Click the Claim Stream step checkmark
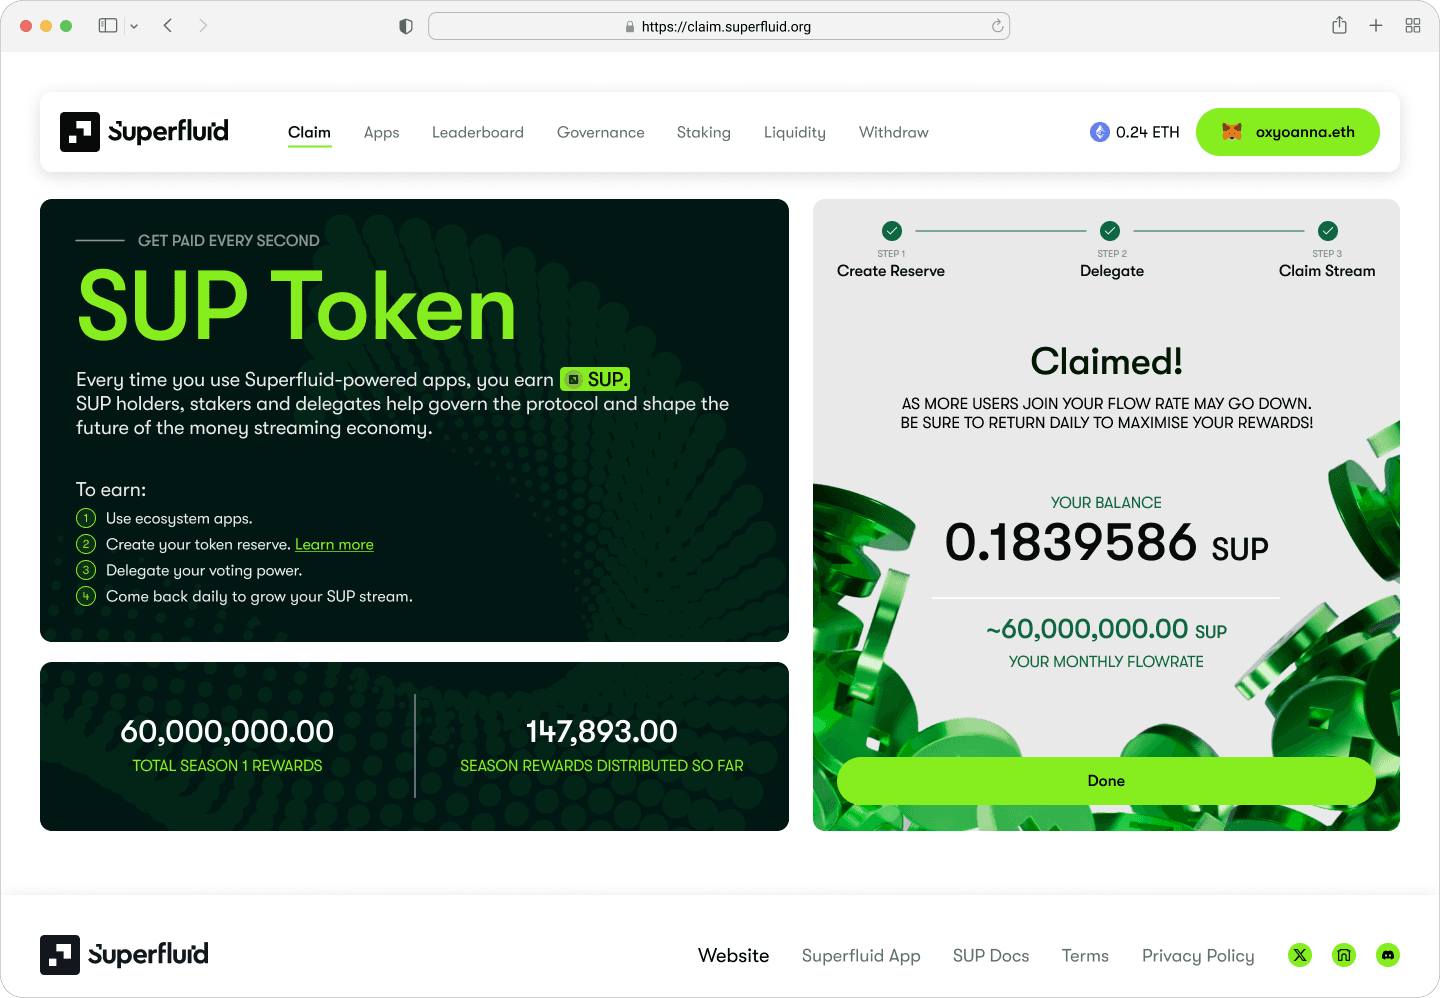Image resolution: width=1440 pixels, height=998 pixels. tap(1328, 230)
